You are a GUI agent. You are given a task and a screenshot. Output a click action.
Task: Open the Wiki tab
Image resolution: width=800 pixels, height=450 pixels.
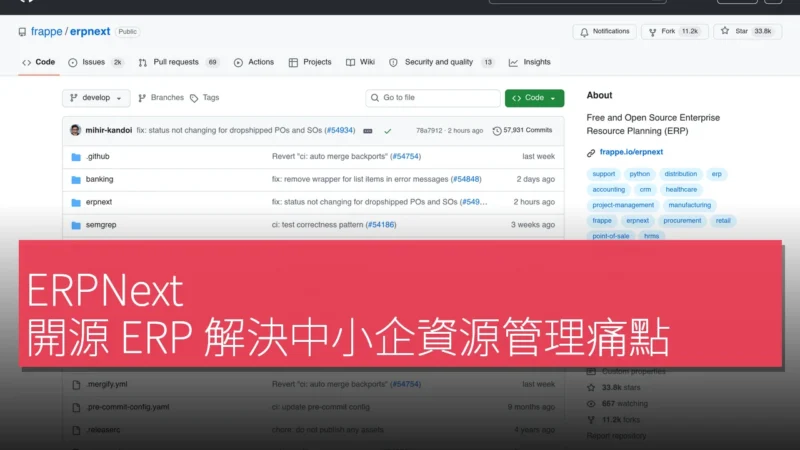tap(361, 62)
